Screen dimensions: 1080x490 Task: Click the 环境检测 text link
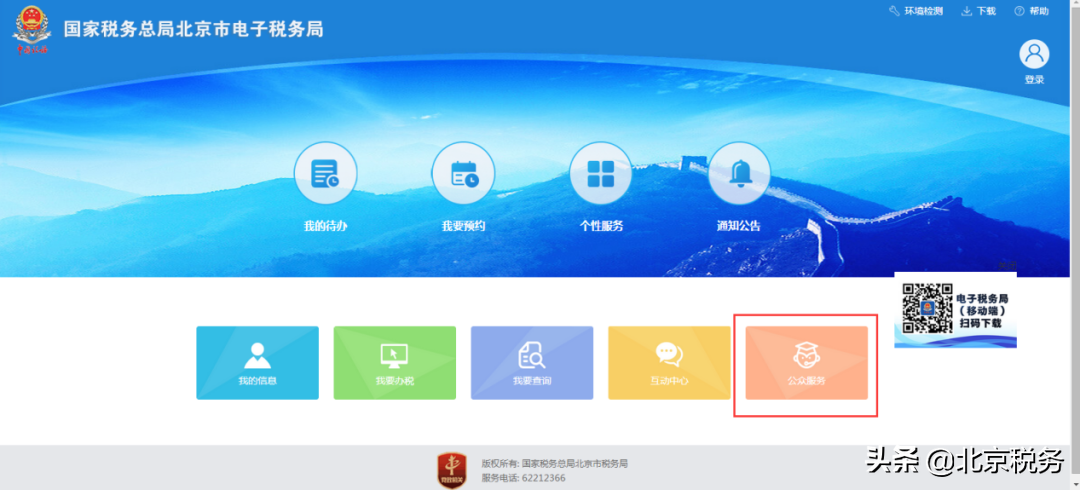click(923, 11)
